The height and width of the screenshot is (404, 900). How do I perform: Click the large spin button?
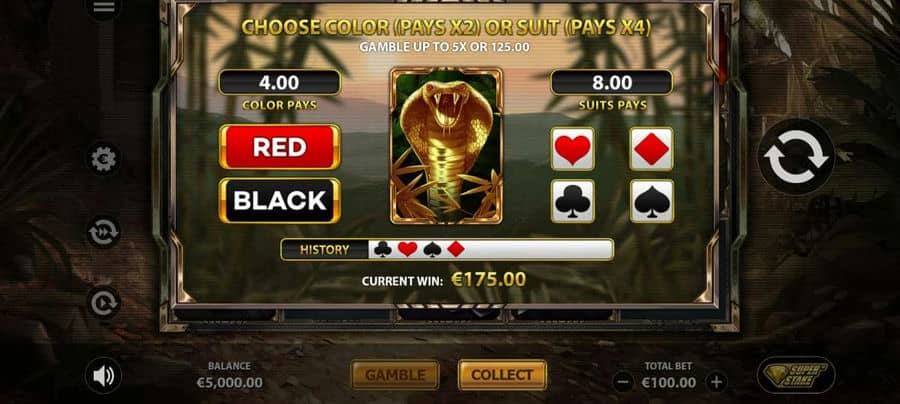click(x=796, y=157)
